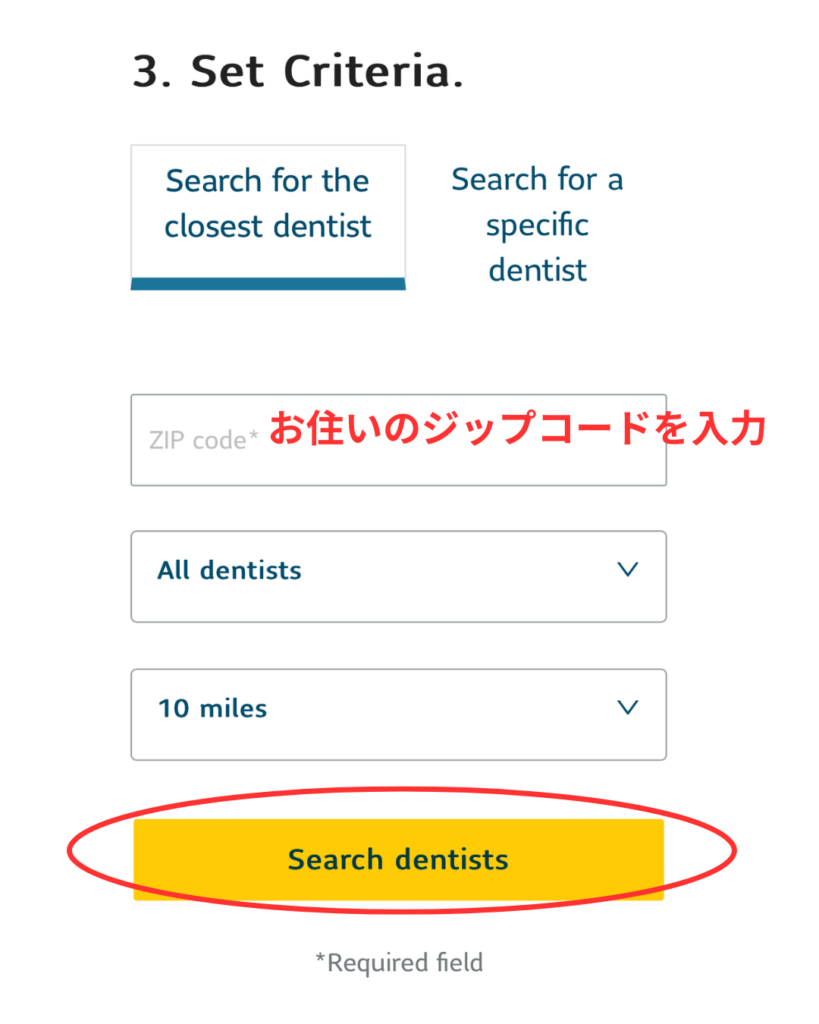The width and height of the screenshot is (819, 1024).
Task: Click the red Japanese ZIP code annotation
Action: click(518, 428)
